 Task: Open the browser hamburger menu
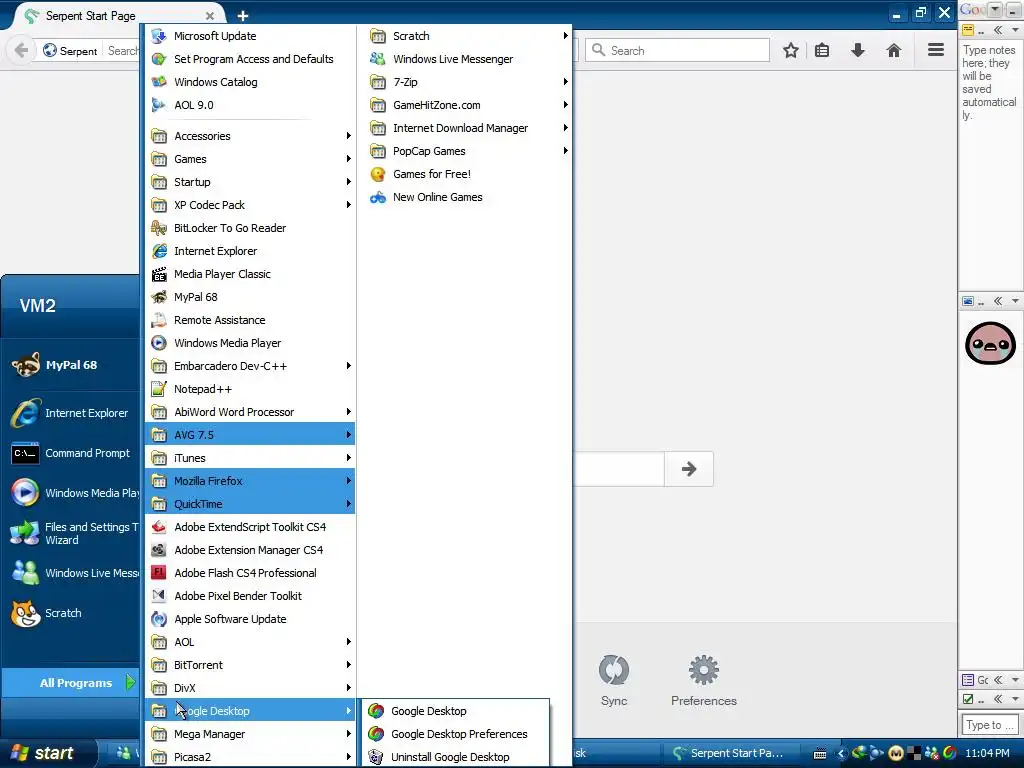(936, 50)
